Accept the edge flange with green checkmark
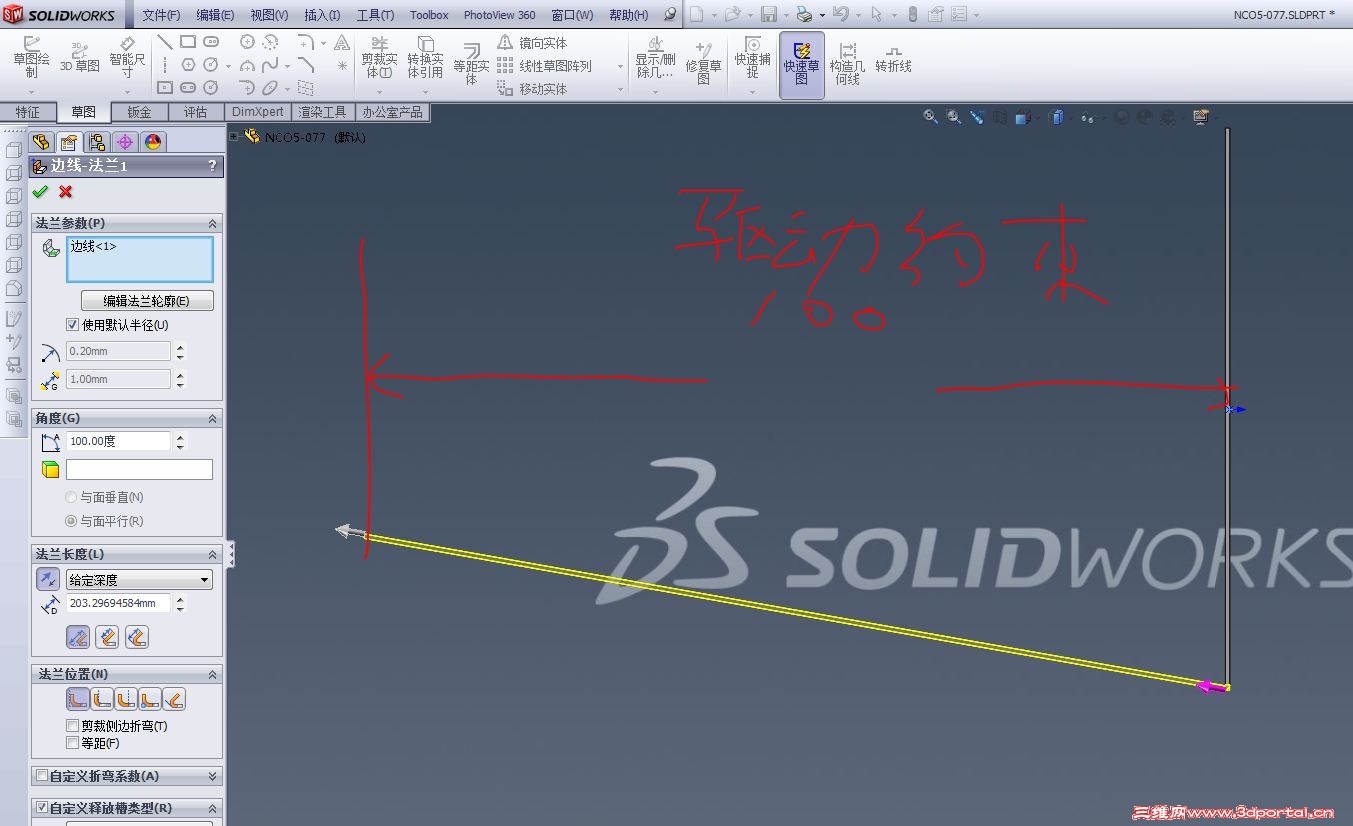1353x826 pixels. [x=40, y=192]
